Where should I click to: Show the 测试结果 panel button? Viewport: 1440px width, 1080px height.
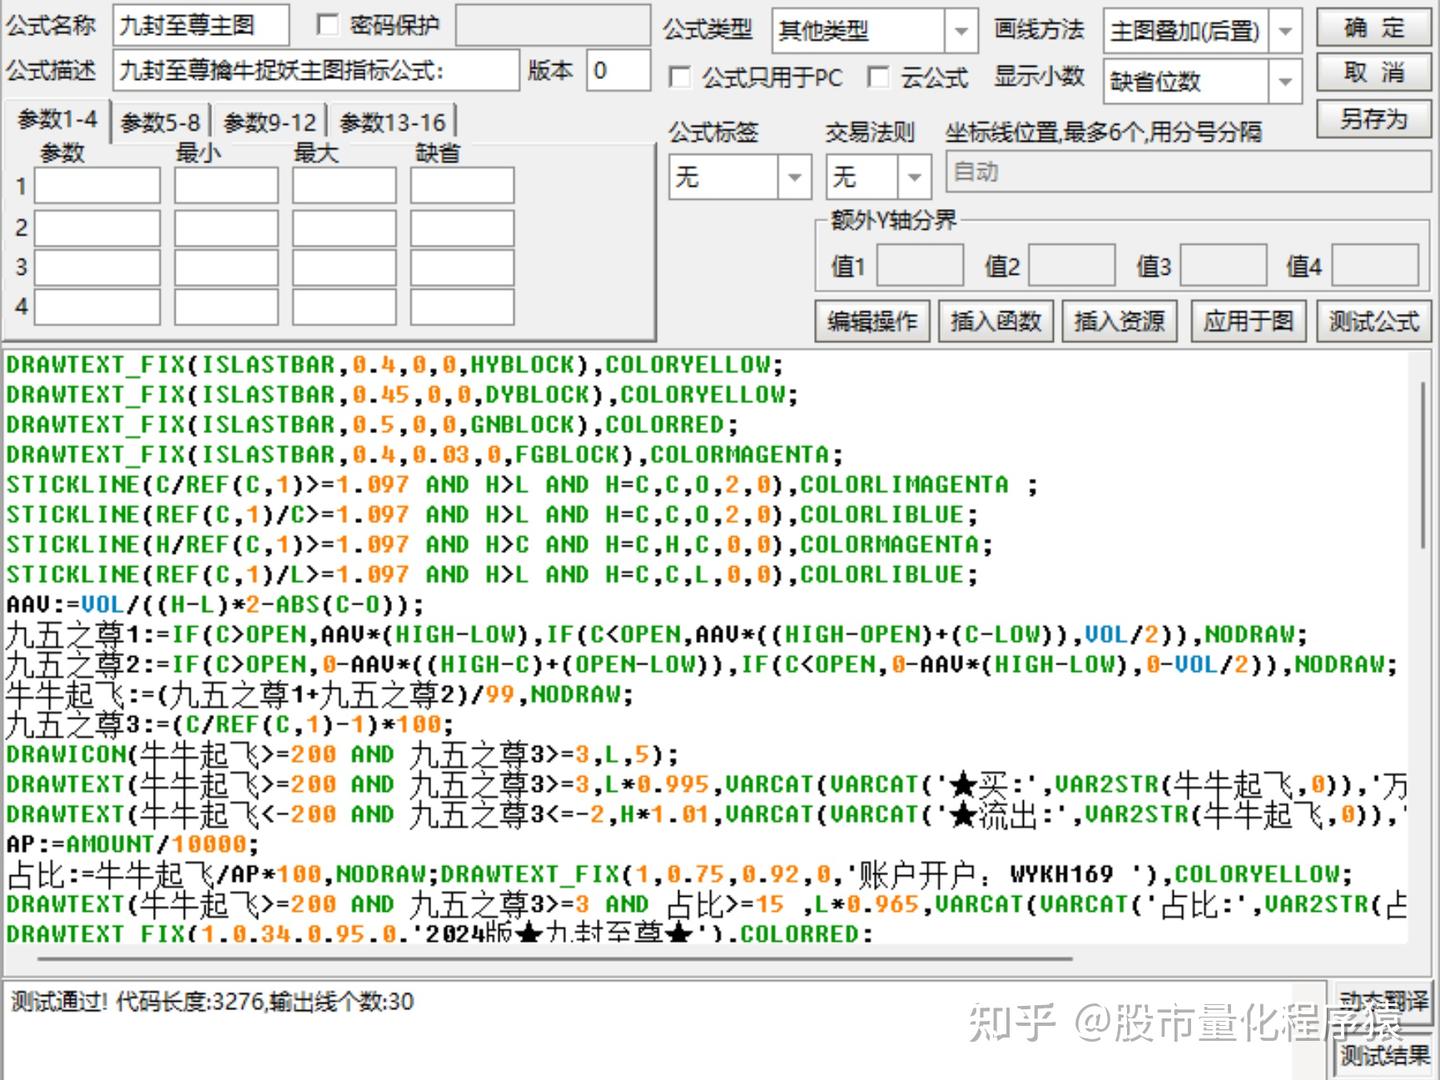click(1385, 1054)
